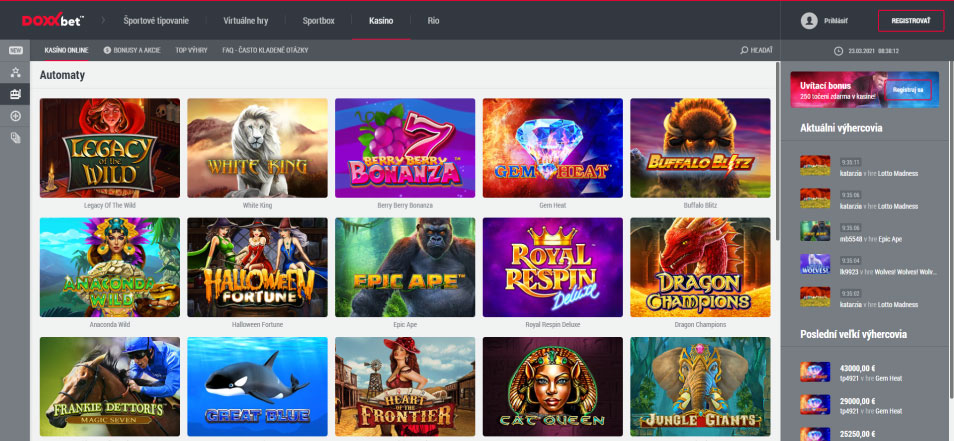954x441 pixels.
Task: Click the Legacy Of The Wild caption
Action: [110, 206]
